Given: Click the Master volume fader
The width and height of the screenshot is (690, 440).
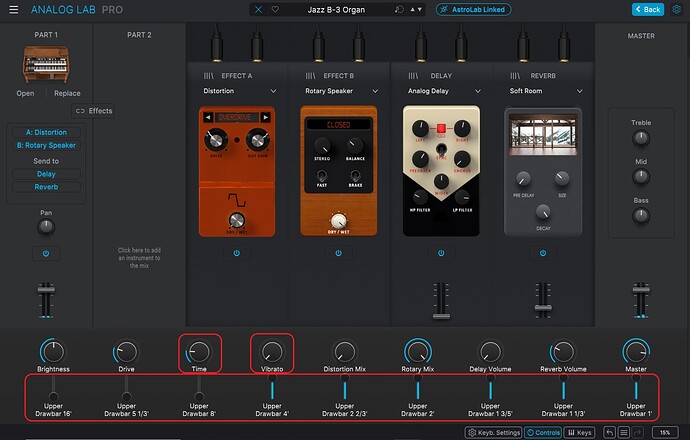Looking at the screenshot, I should [641, 289].
